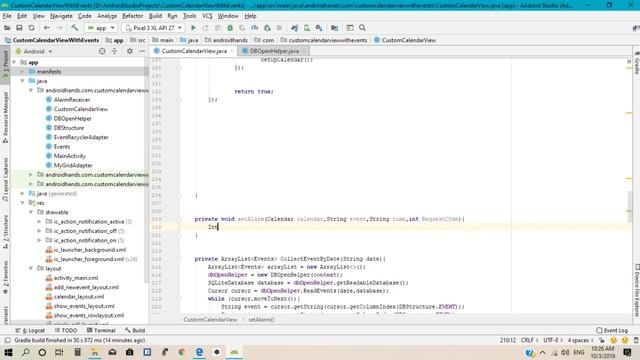Click the UTF-8 encoding in status bar
Image resolution: width=640 pixels, height=360 pixels.
coord(553,340)
